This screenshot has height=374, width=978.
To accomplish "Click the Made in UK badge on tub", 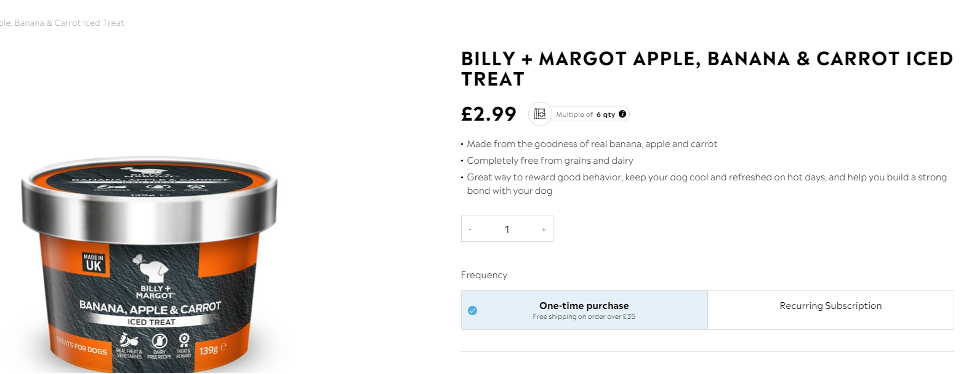I will 94,263.
